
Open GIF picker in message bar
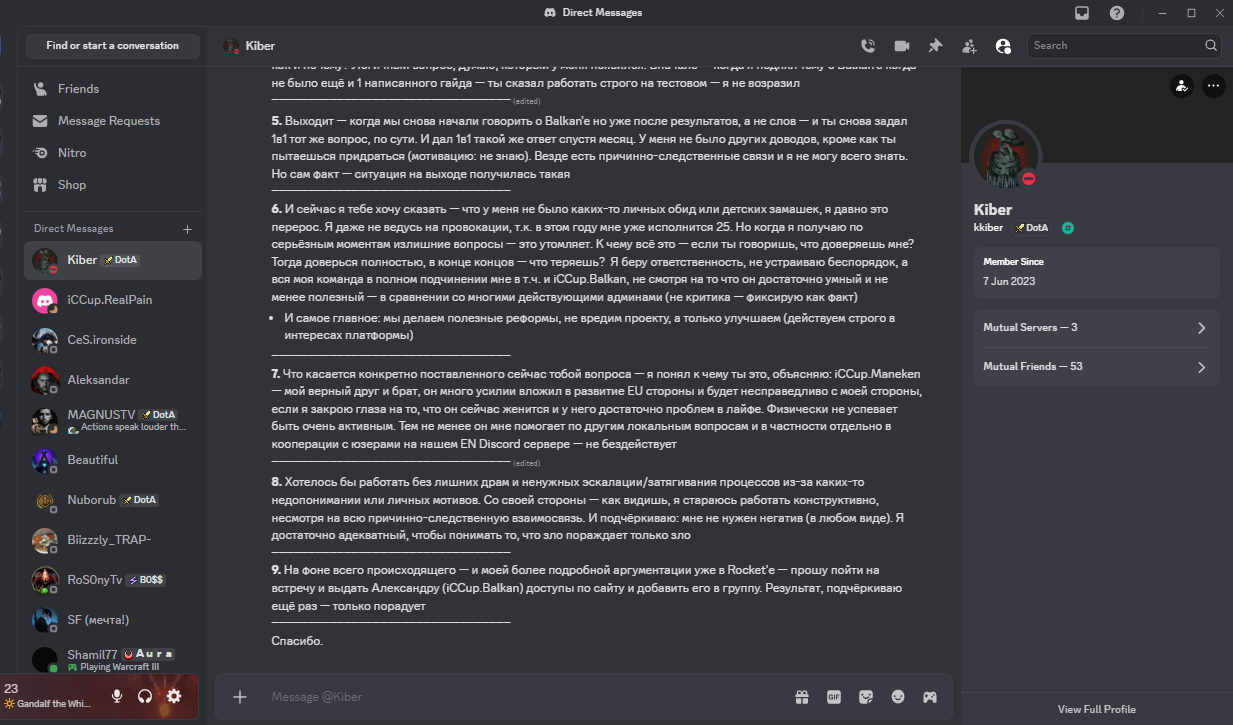coord(833,697)
